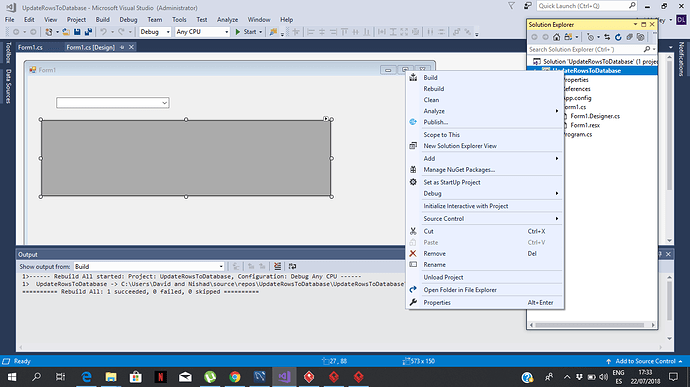Screen dimensions: 690x387
Task: Open Chrome from the taskbar
Action: (235, 377)
